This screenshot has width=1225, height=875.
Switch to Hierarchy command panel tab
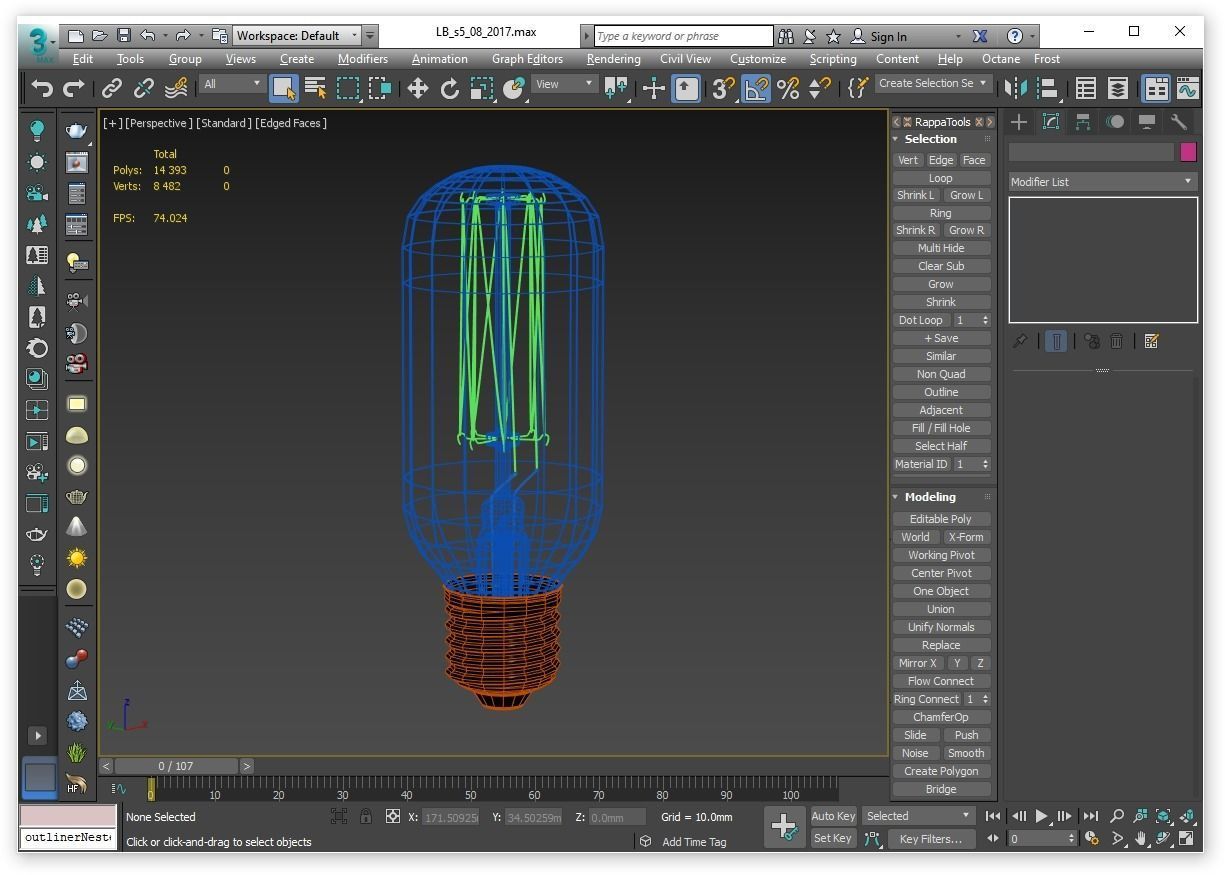pyautogui.click(x=1083, y=122)
